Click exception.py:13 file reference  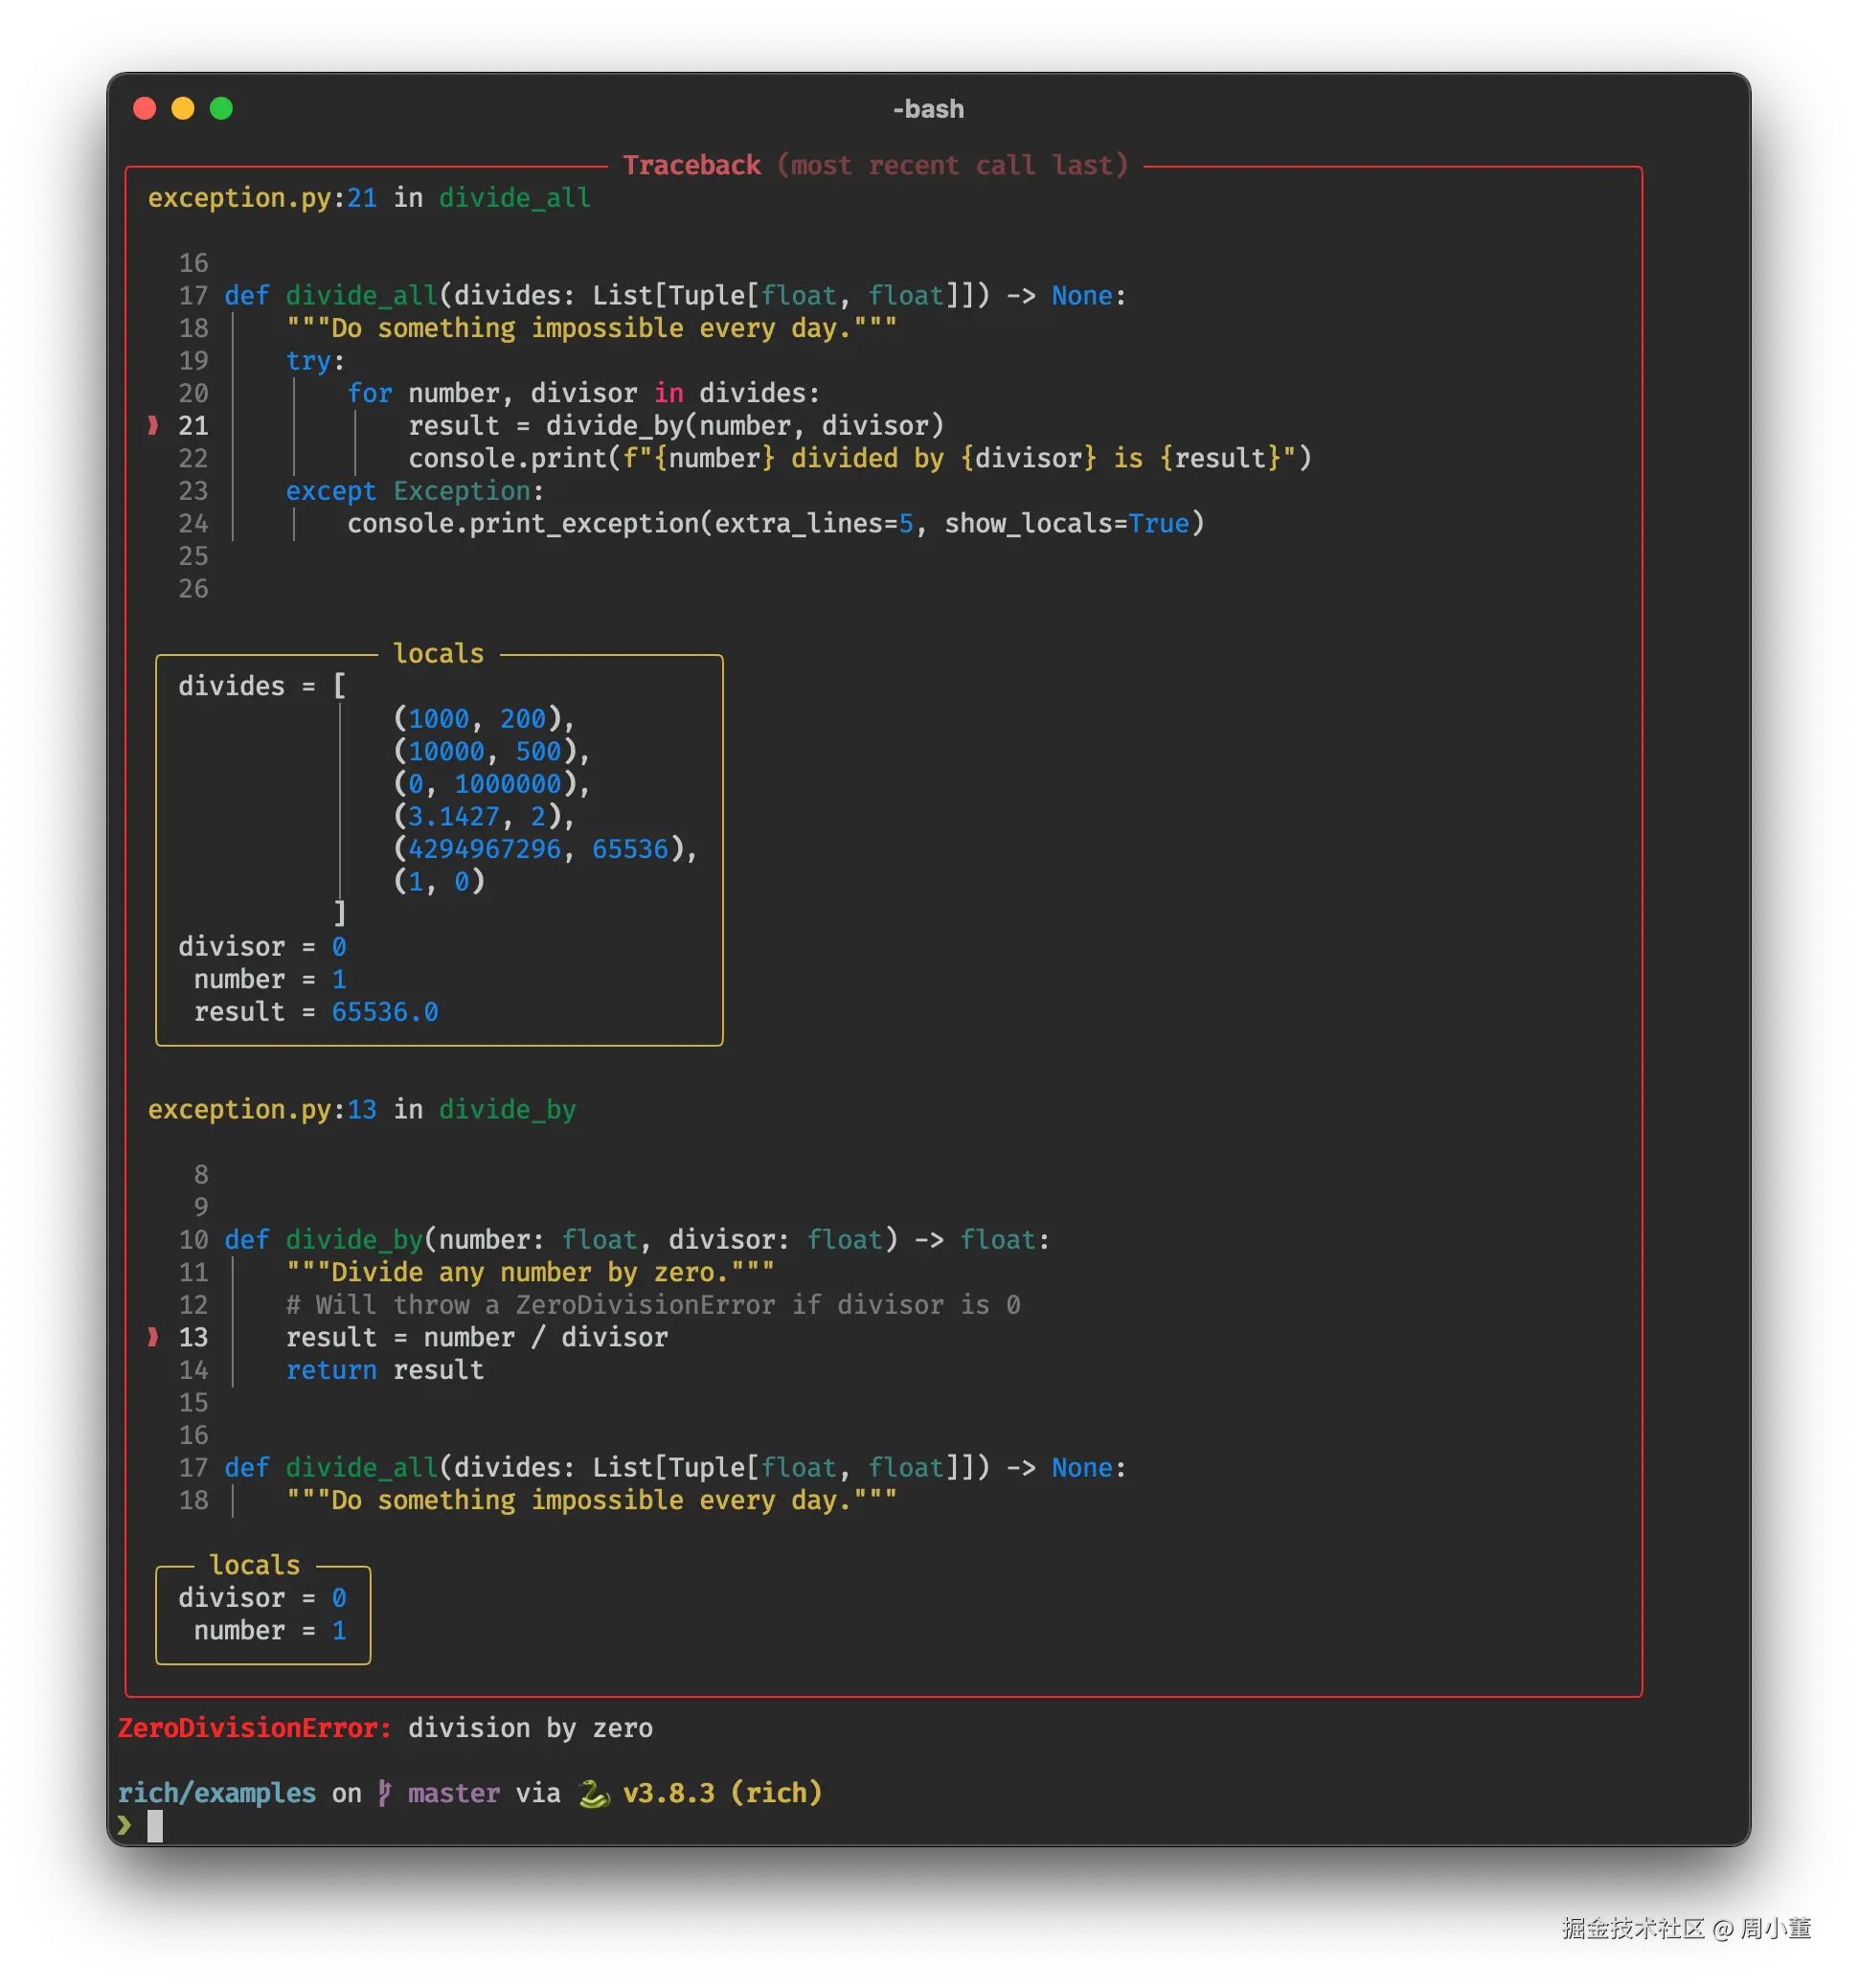point(262,1109)
